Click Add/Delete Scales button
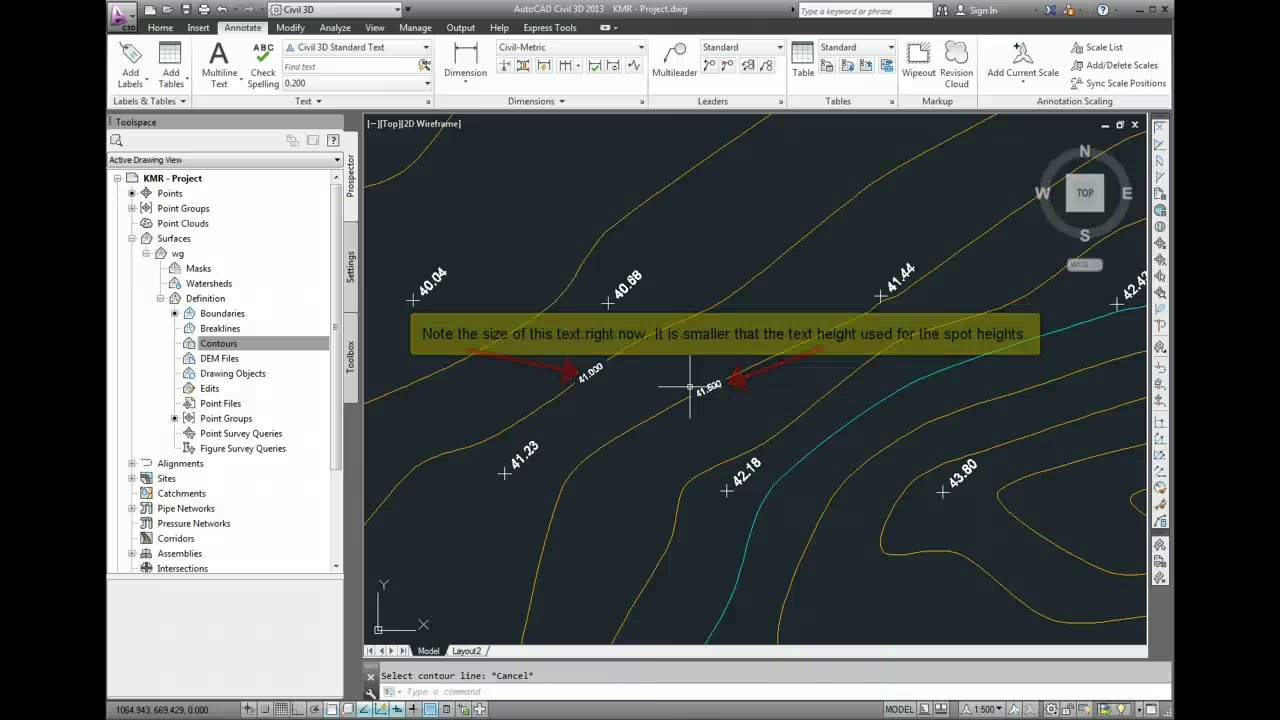1280x720 pixels. tap(1114, 65)
